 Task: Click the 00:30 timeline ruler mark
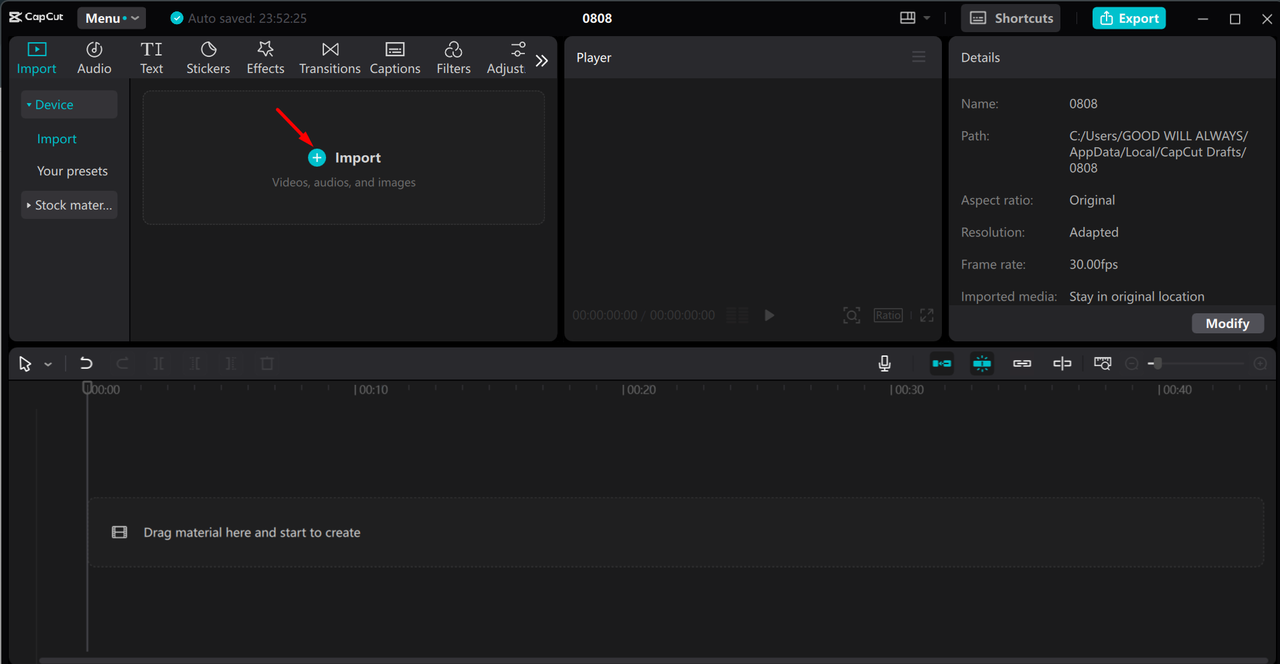[908, 390]
